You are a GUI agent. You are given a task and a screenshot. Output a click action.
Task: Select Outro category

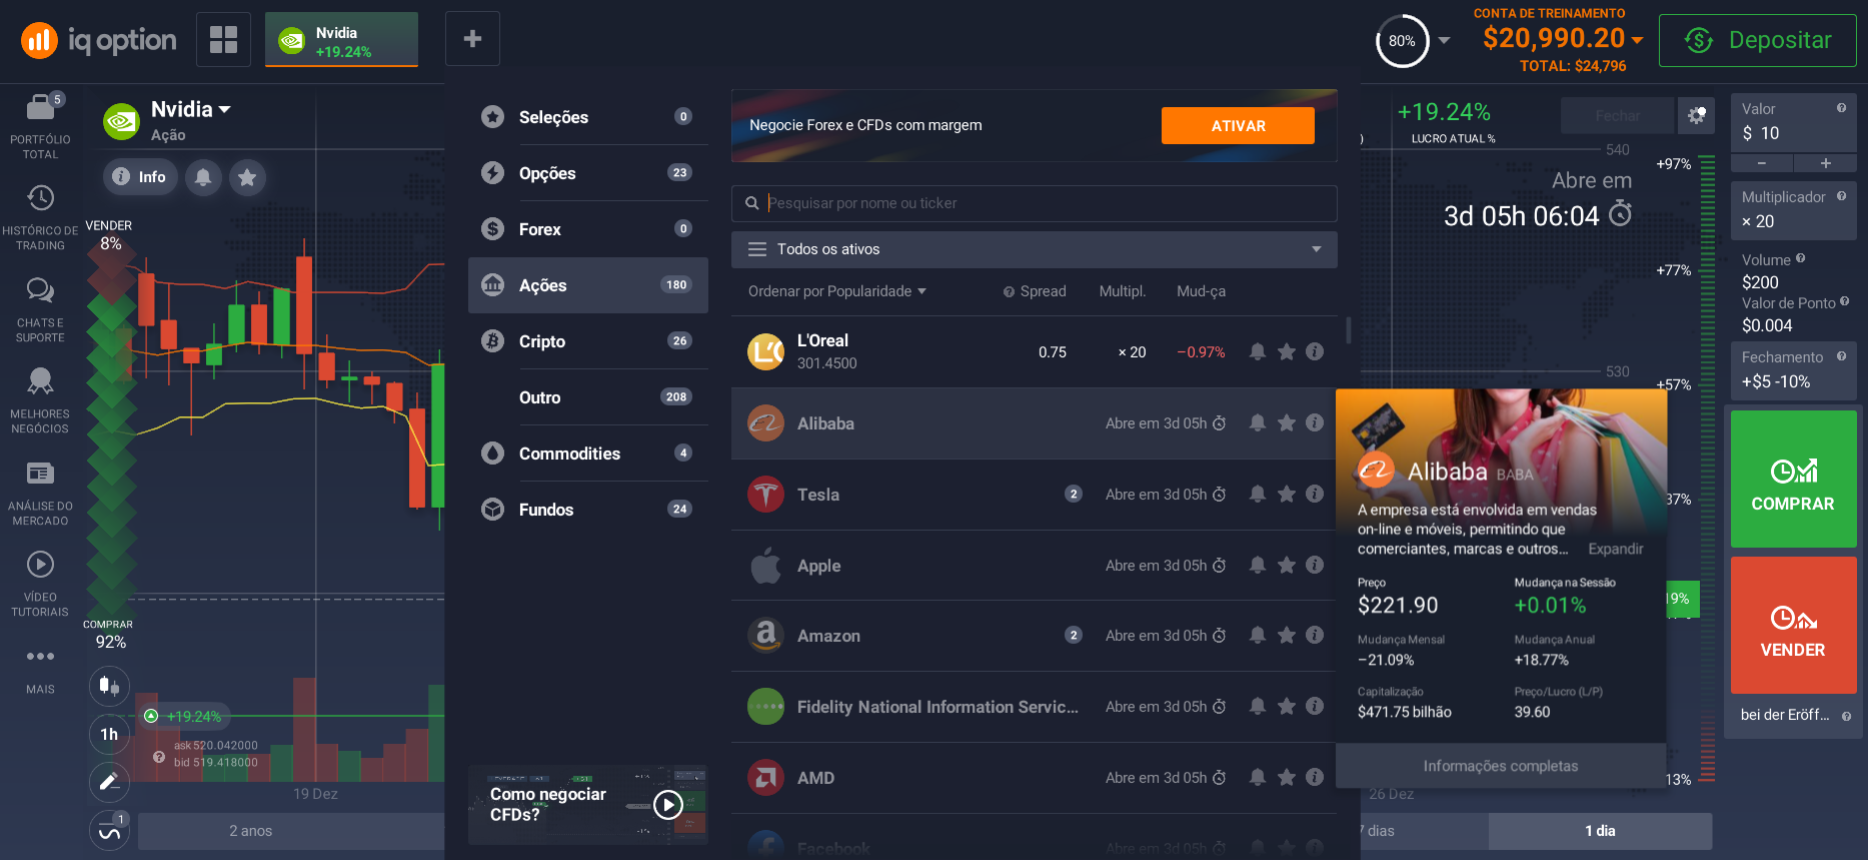click(x=588, y=397)
